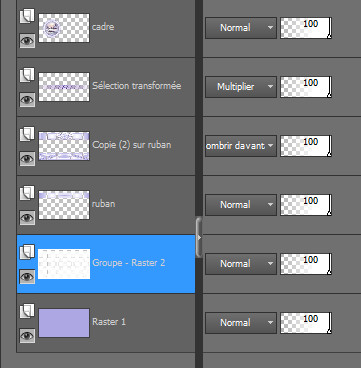The image size is (361, 368).
Task: Select the Copie (2) sur ruban layer
Action: (106, 146)
